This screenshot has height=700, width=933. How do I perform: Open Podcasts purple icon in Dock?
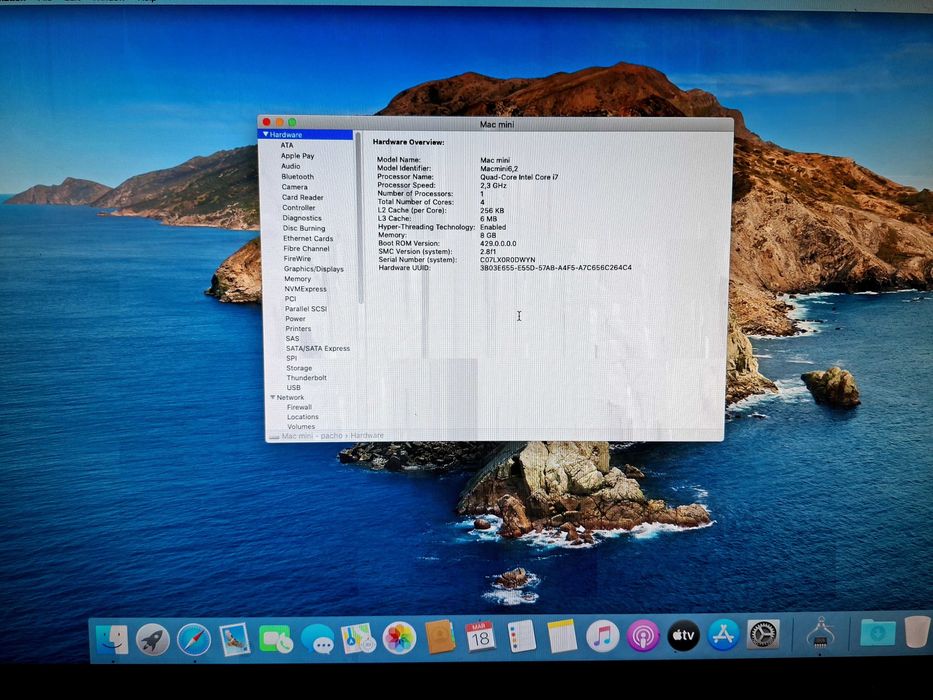(643, 636)
